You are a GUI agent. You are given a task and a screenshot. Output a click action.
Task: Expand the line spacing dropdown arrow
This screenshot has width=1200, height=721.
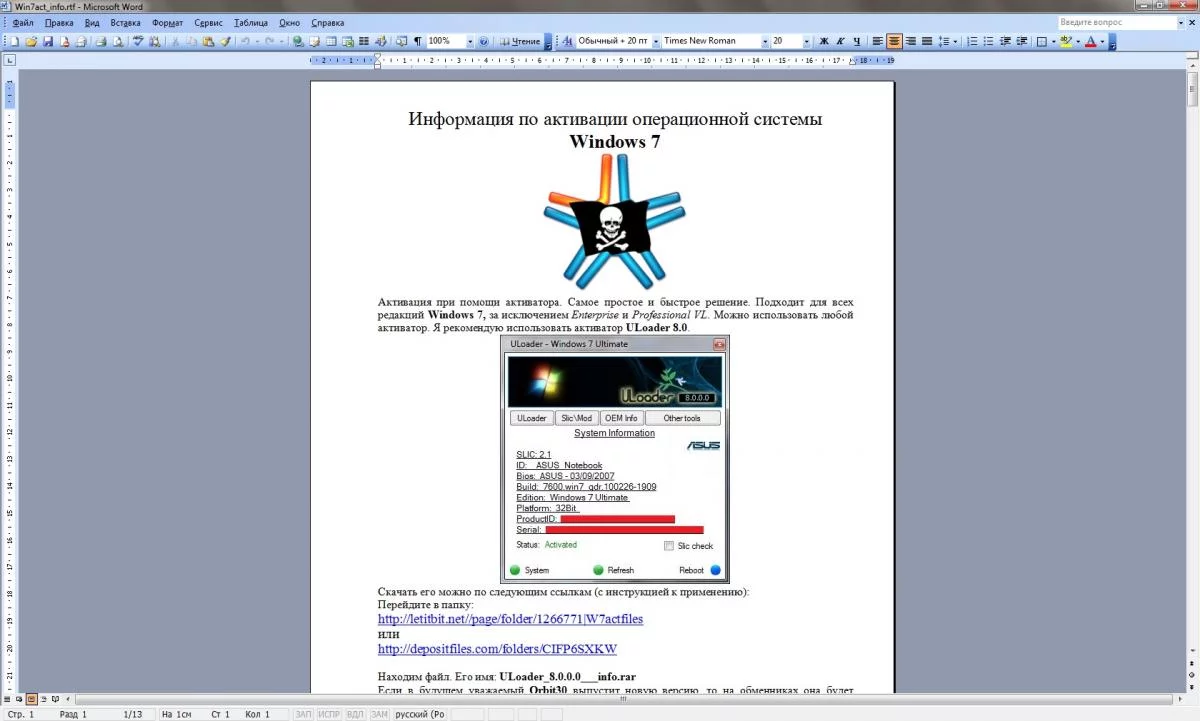pyautogui.click(x=955, y=41)
